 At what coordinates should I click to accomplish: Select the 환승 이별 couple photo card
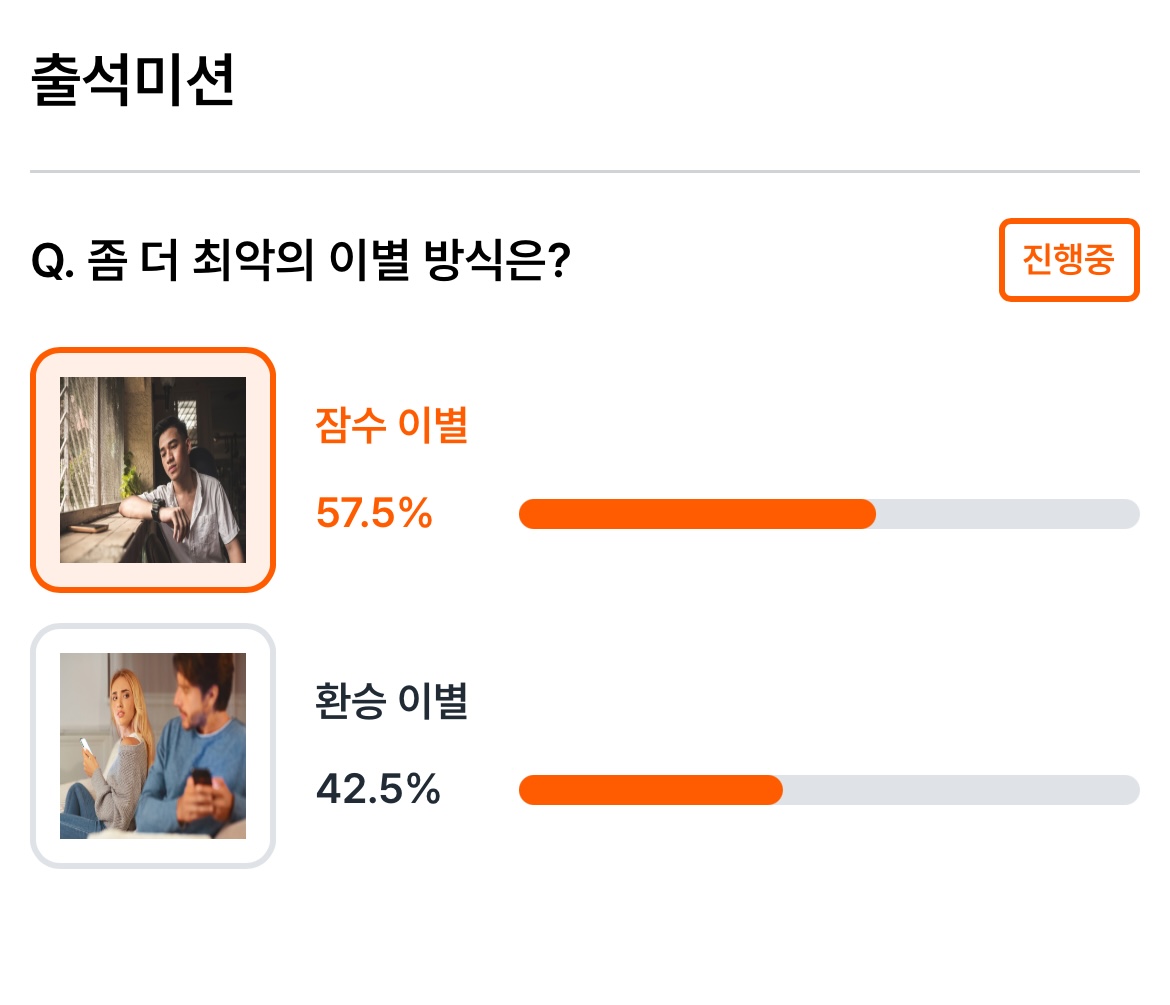153,745
